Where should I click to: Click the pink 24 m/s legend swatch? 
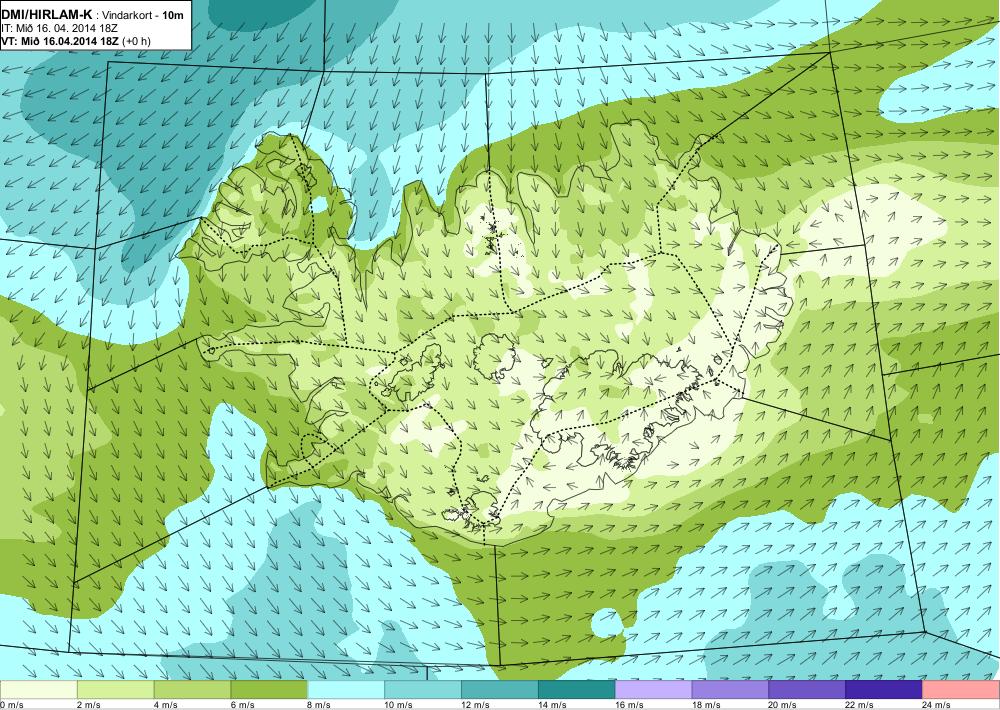[x=960, y=690]
